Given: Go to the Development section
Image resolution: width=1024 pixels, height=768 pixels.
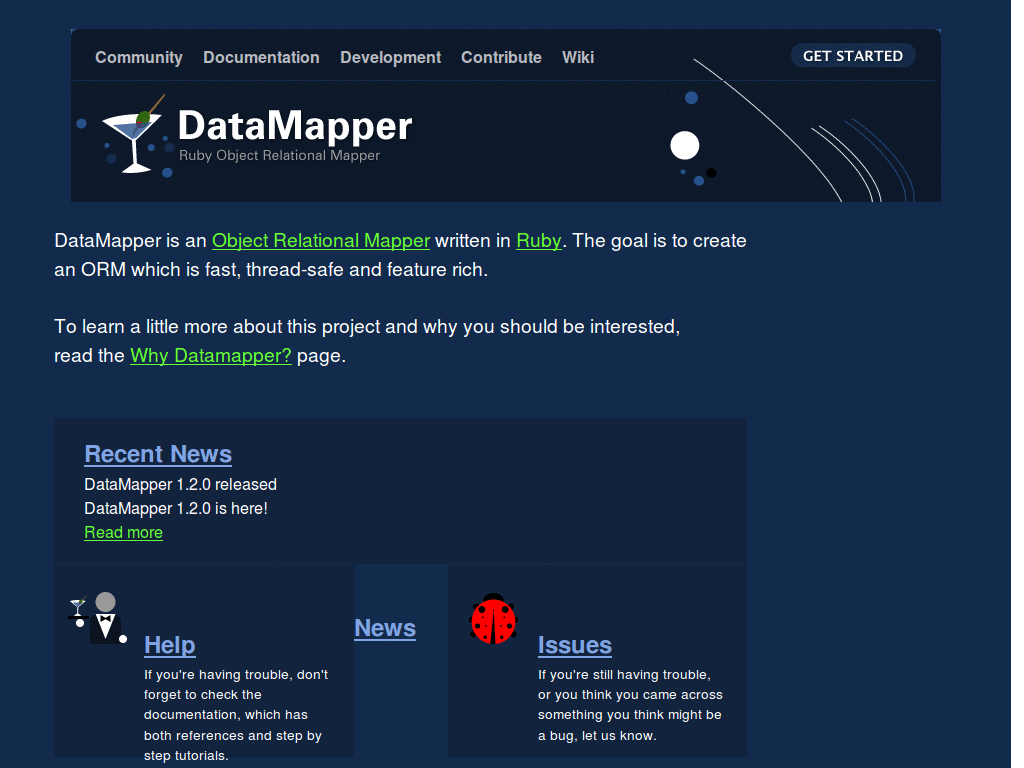Looking at the screenshot, I should 391,57.
